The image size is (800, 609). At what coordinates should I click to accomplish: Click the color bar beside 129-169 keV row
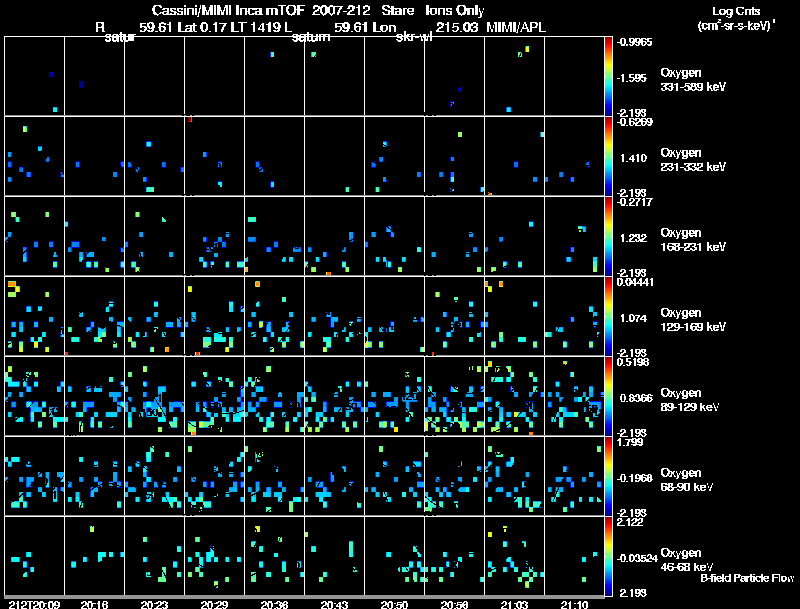pos(608,316)
